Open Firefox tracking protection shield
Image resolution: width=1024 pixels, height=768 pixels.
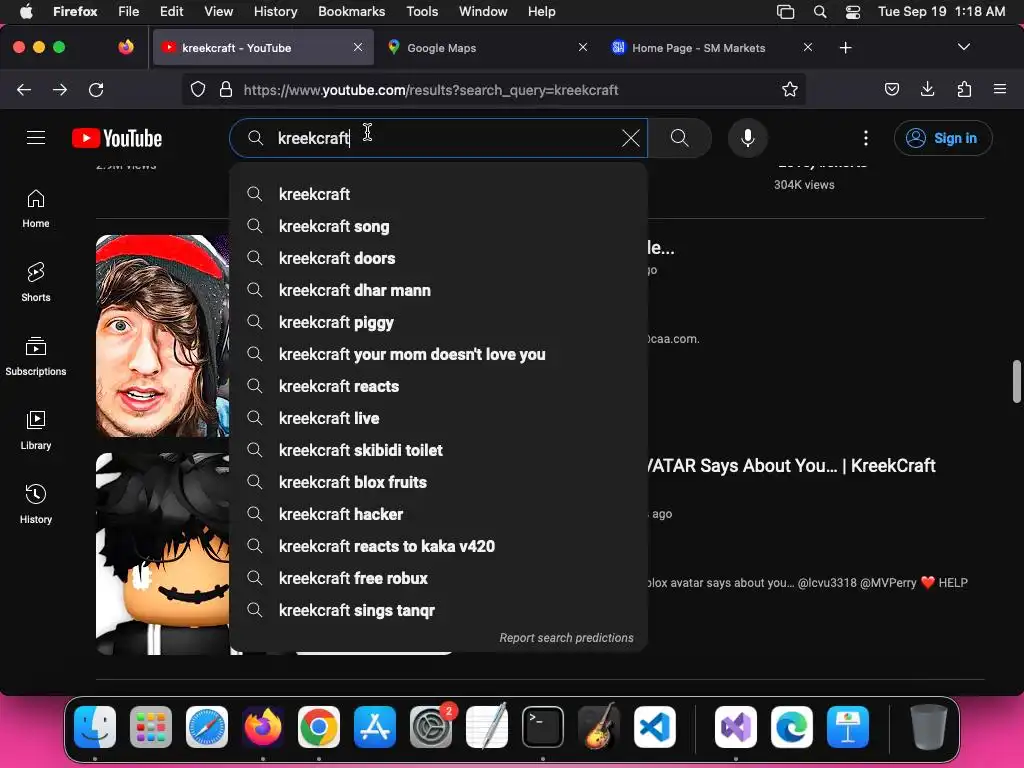tap(198, 89)
